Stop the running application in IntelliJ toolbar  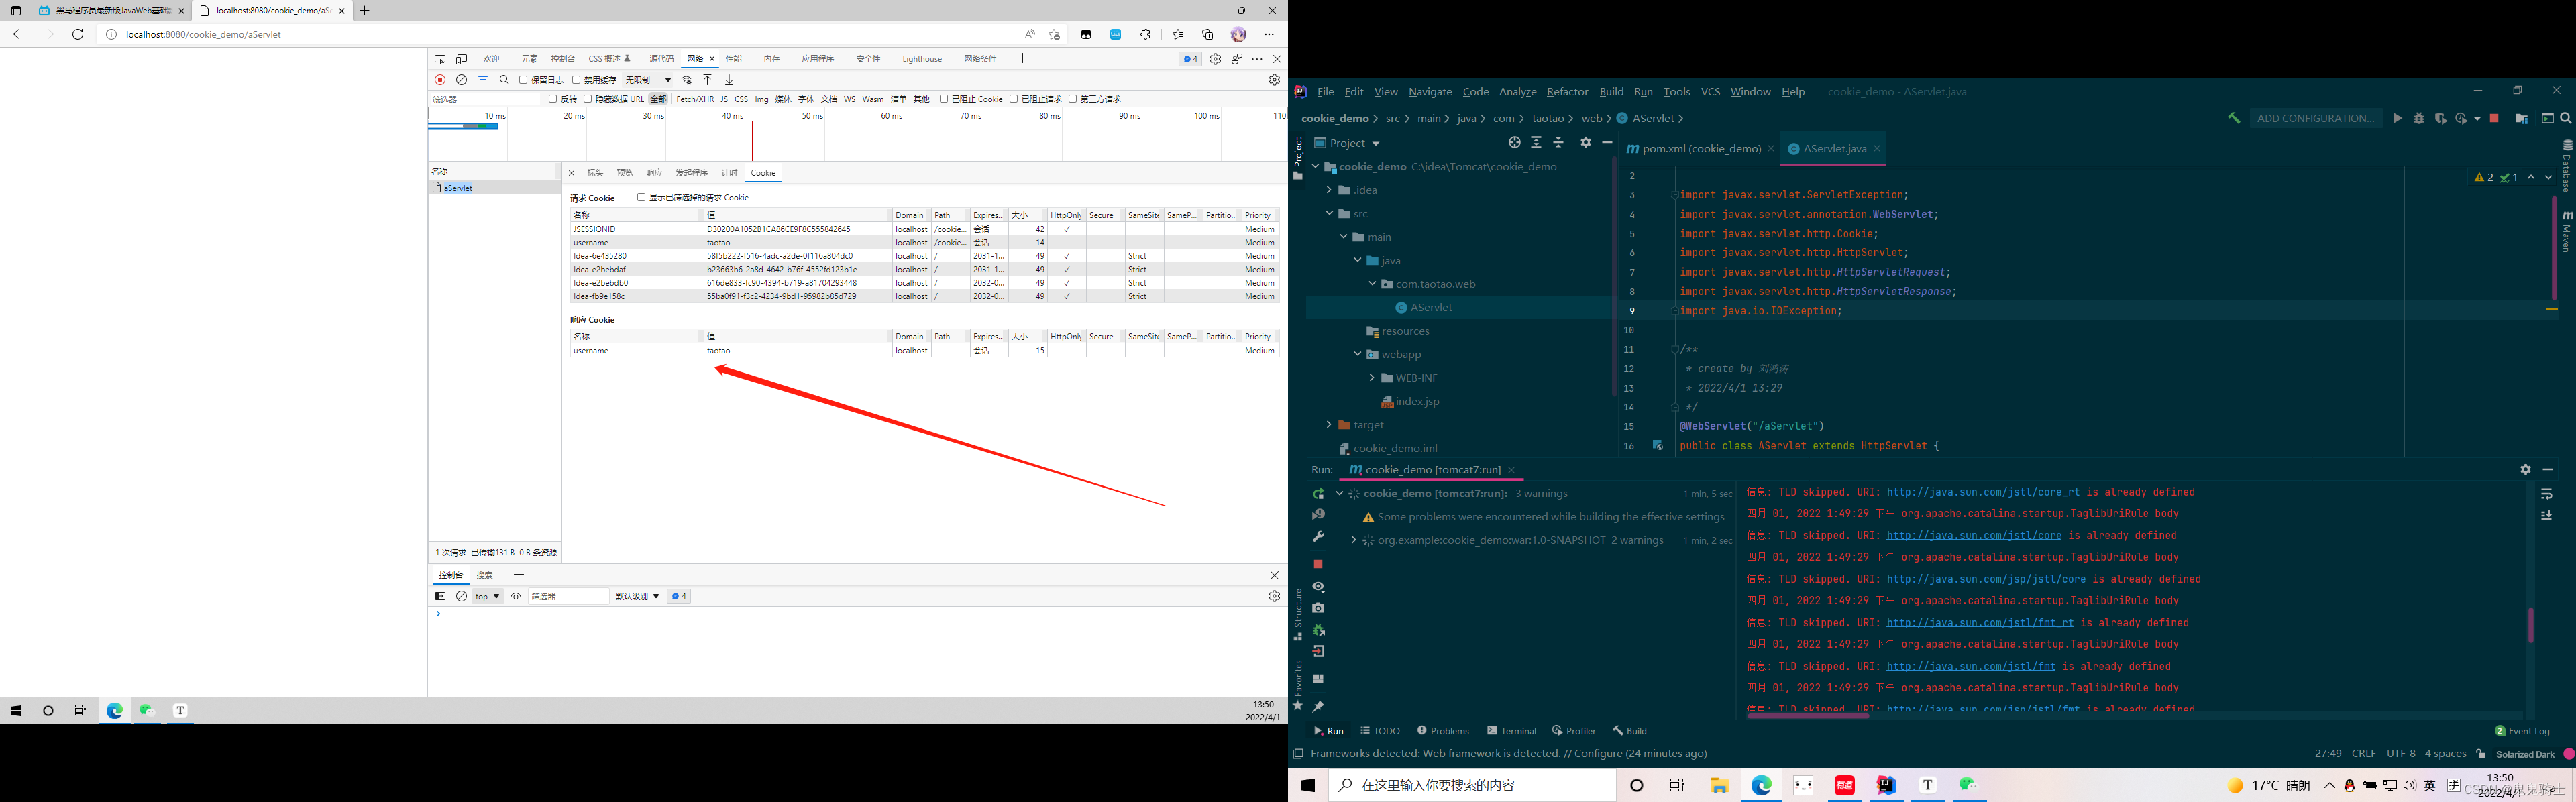2494,118
